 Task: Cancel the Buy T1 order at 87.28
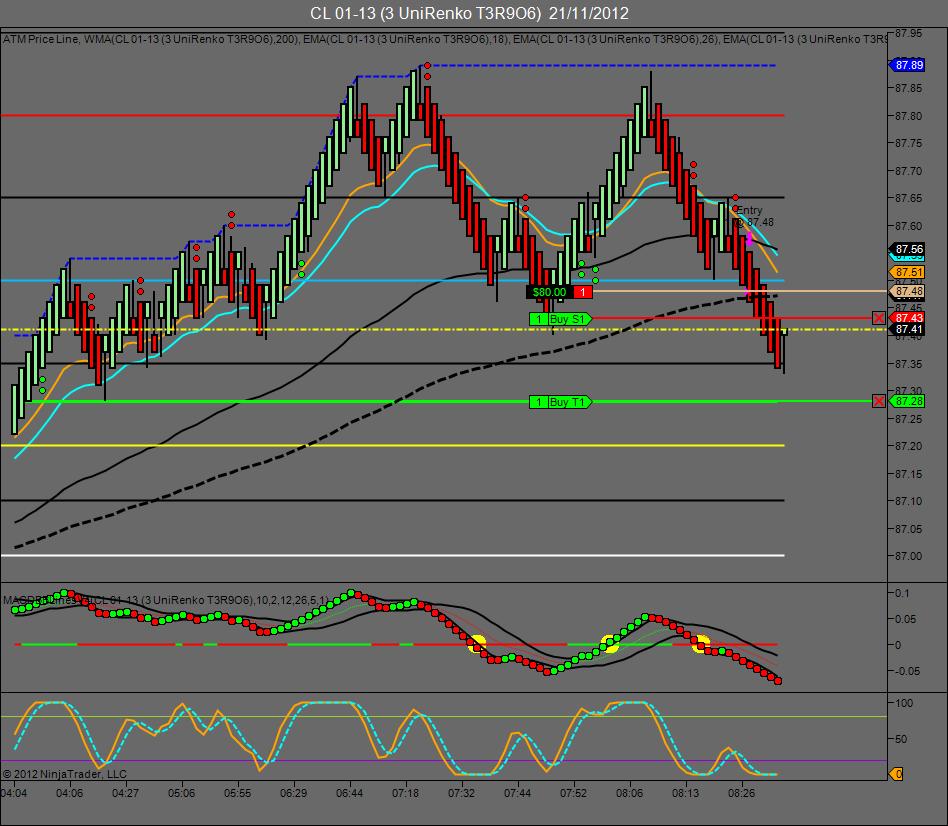click(x=878, y=402)
